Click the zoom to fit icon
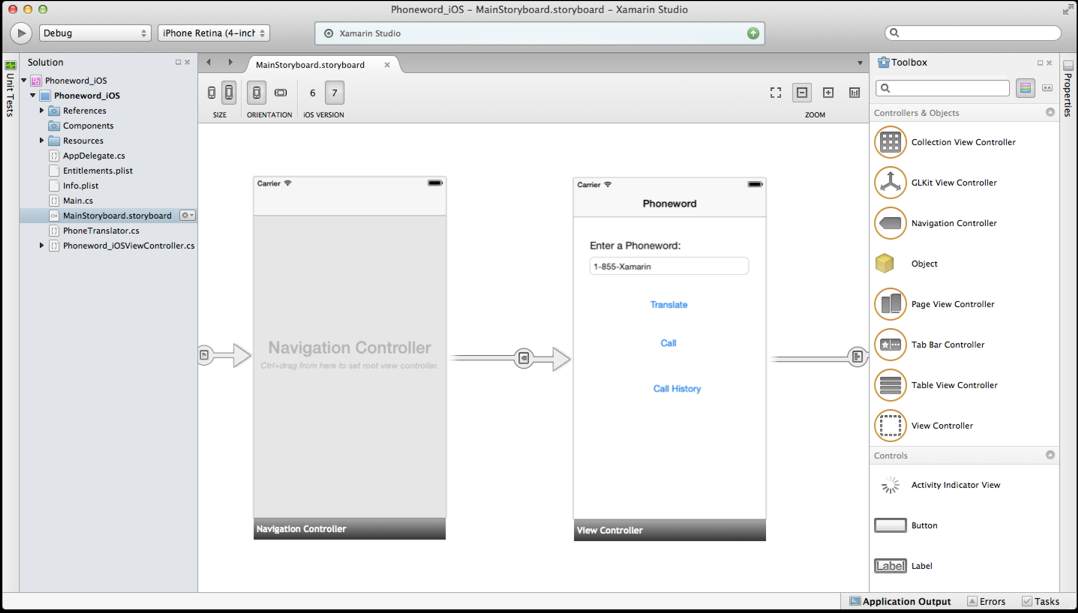Viewport: 1078px width, 613px height. pyautogui.click(x=776, y=93)
